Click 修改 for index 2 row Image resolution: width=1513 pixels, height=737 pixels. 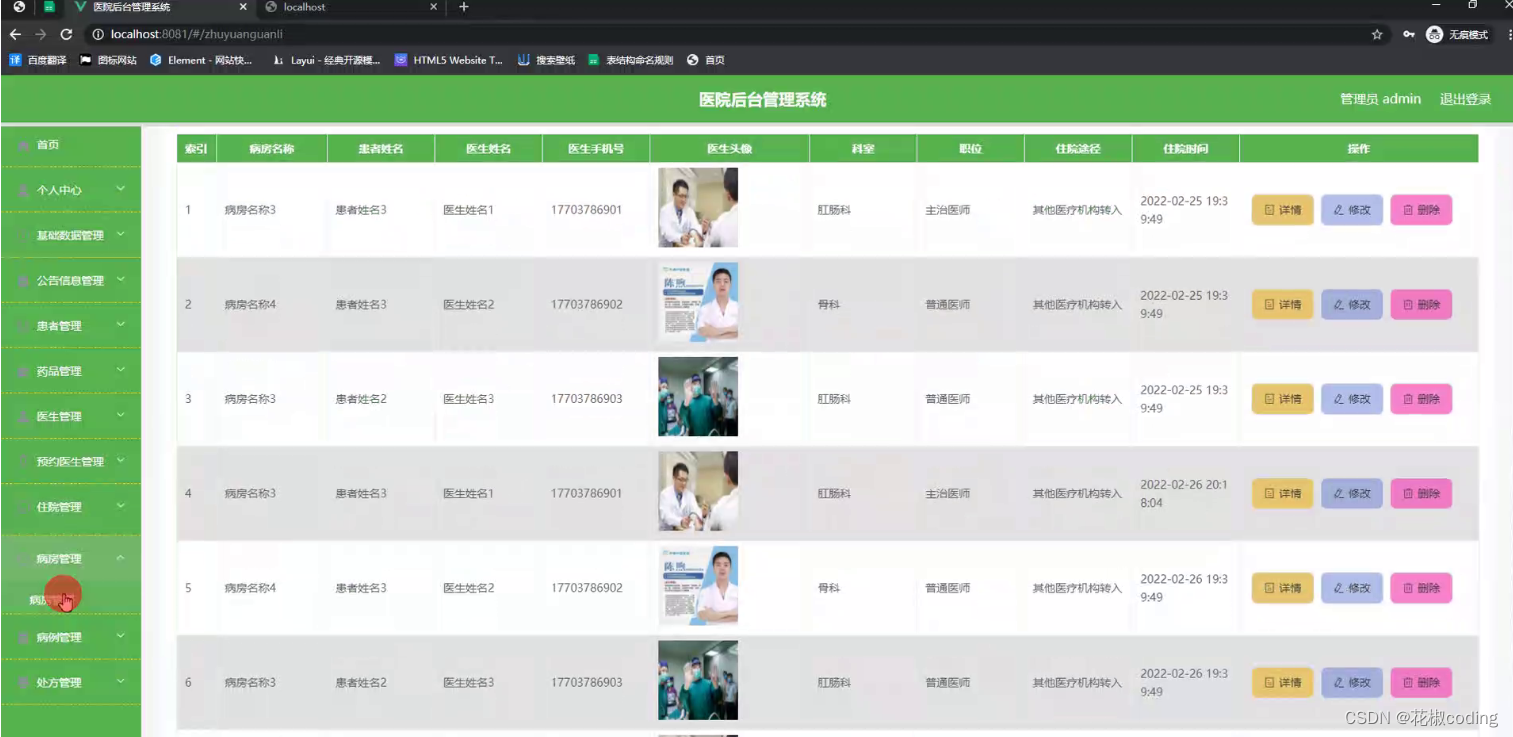pyautogui.click(x=1352, y=305)
